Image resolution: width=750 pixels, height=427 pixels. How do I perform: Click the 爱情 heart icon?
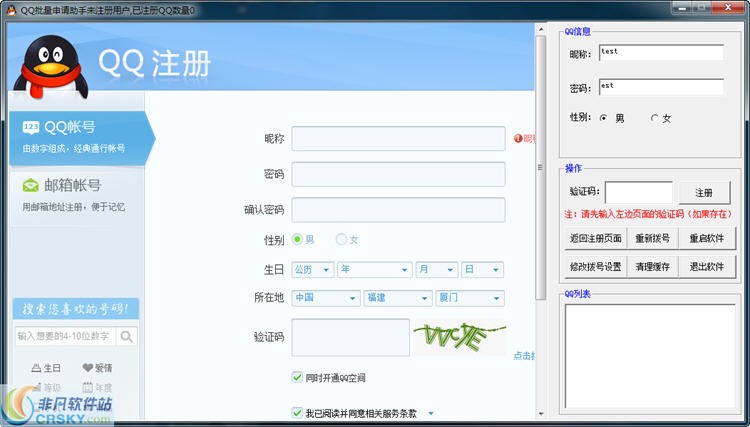point(88,367)
